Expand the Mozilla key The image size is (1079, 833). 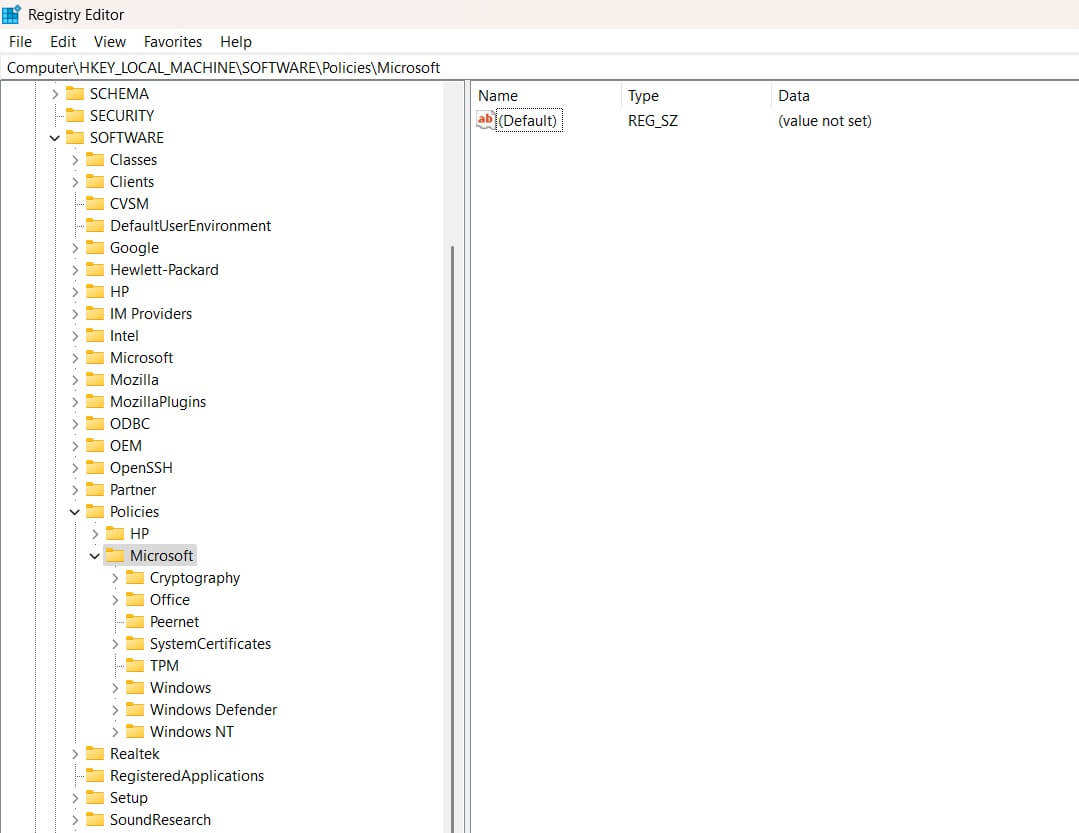click(75, 379)
